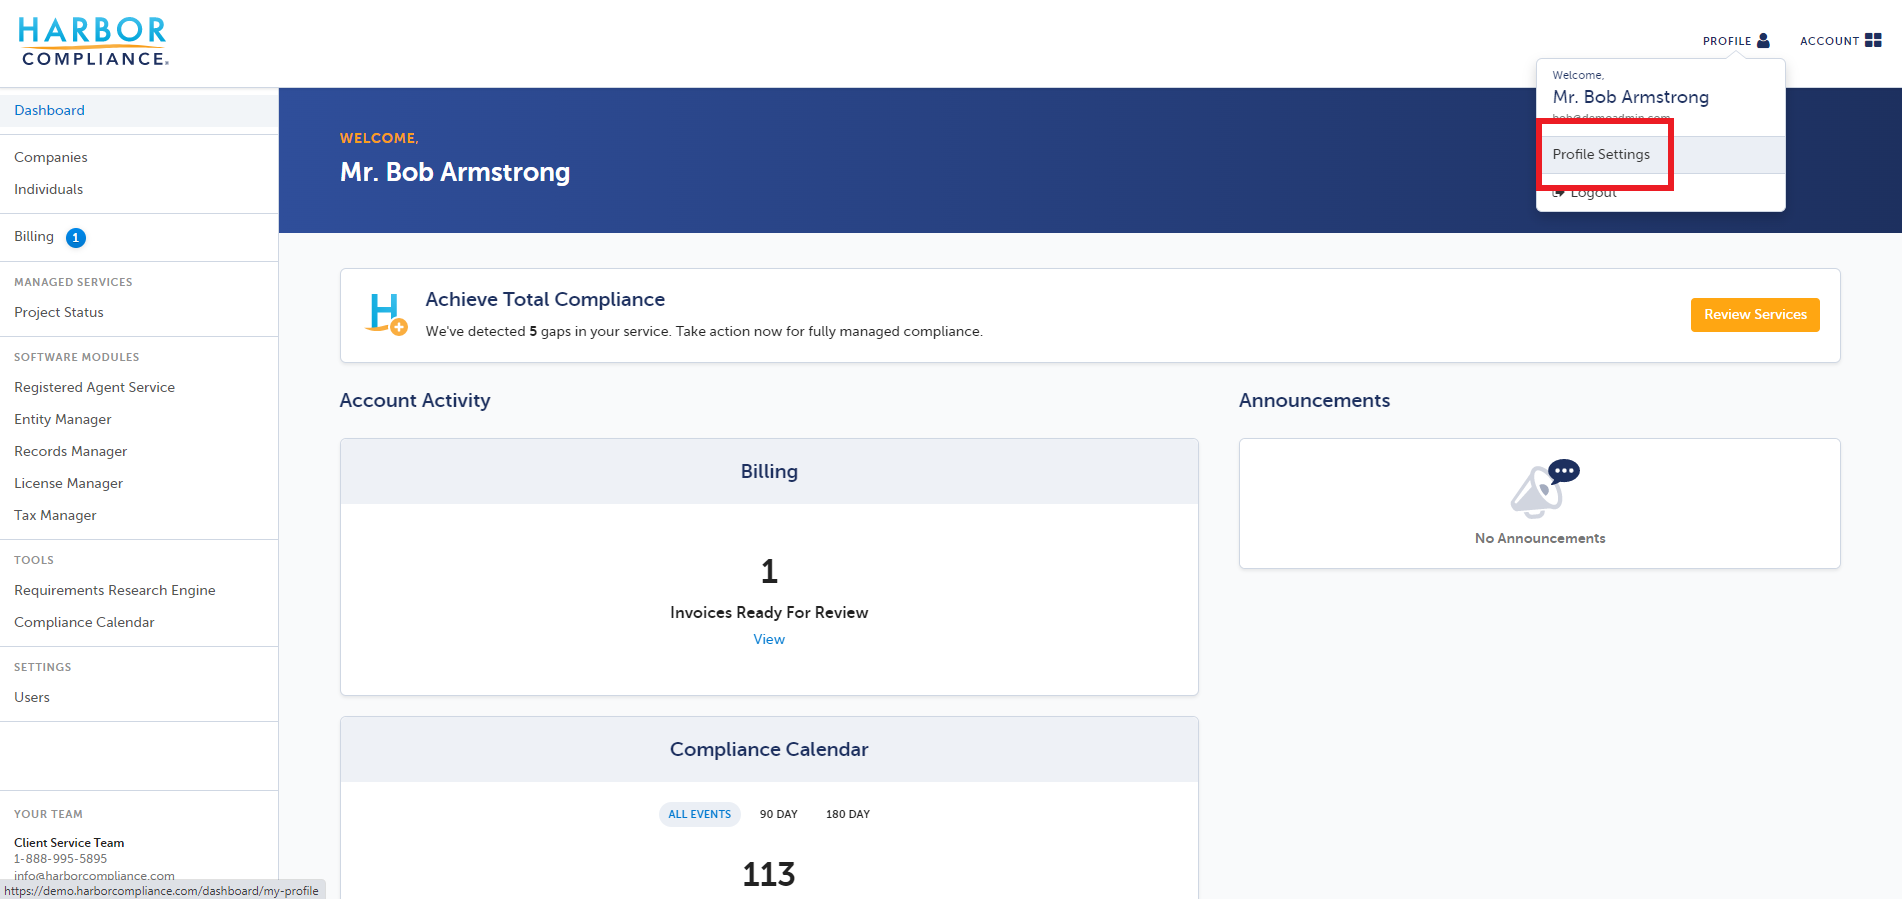Screen dimensions: 1902x899
Task: Open Companies in sidebar
Action: pyautogui.click(x=51, y=157)
